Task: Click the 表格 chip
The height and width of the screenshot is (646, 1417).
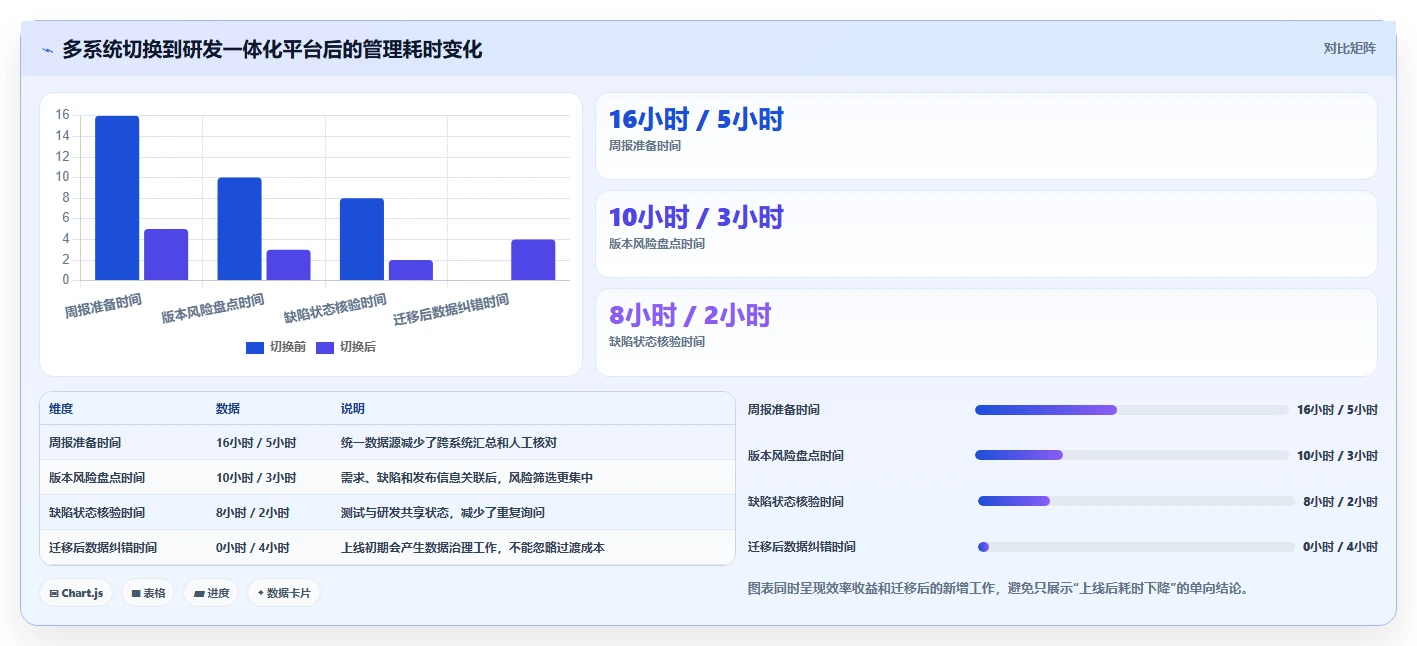Action: pos(148,593)
